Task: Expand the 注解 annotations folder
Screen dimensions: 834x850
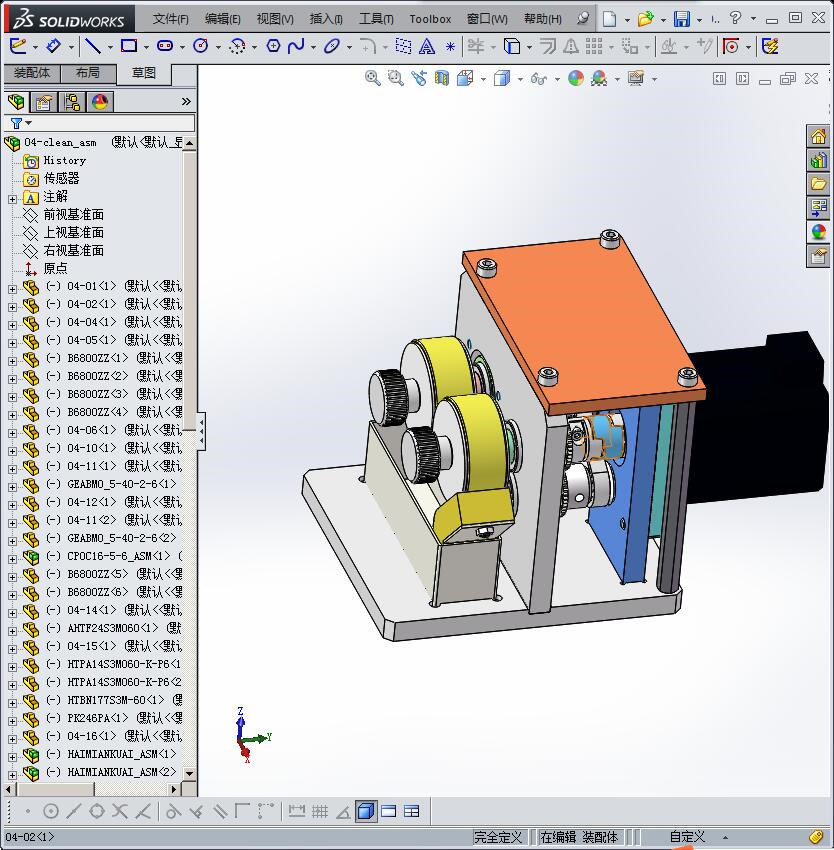Action: point(12,199)
